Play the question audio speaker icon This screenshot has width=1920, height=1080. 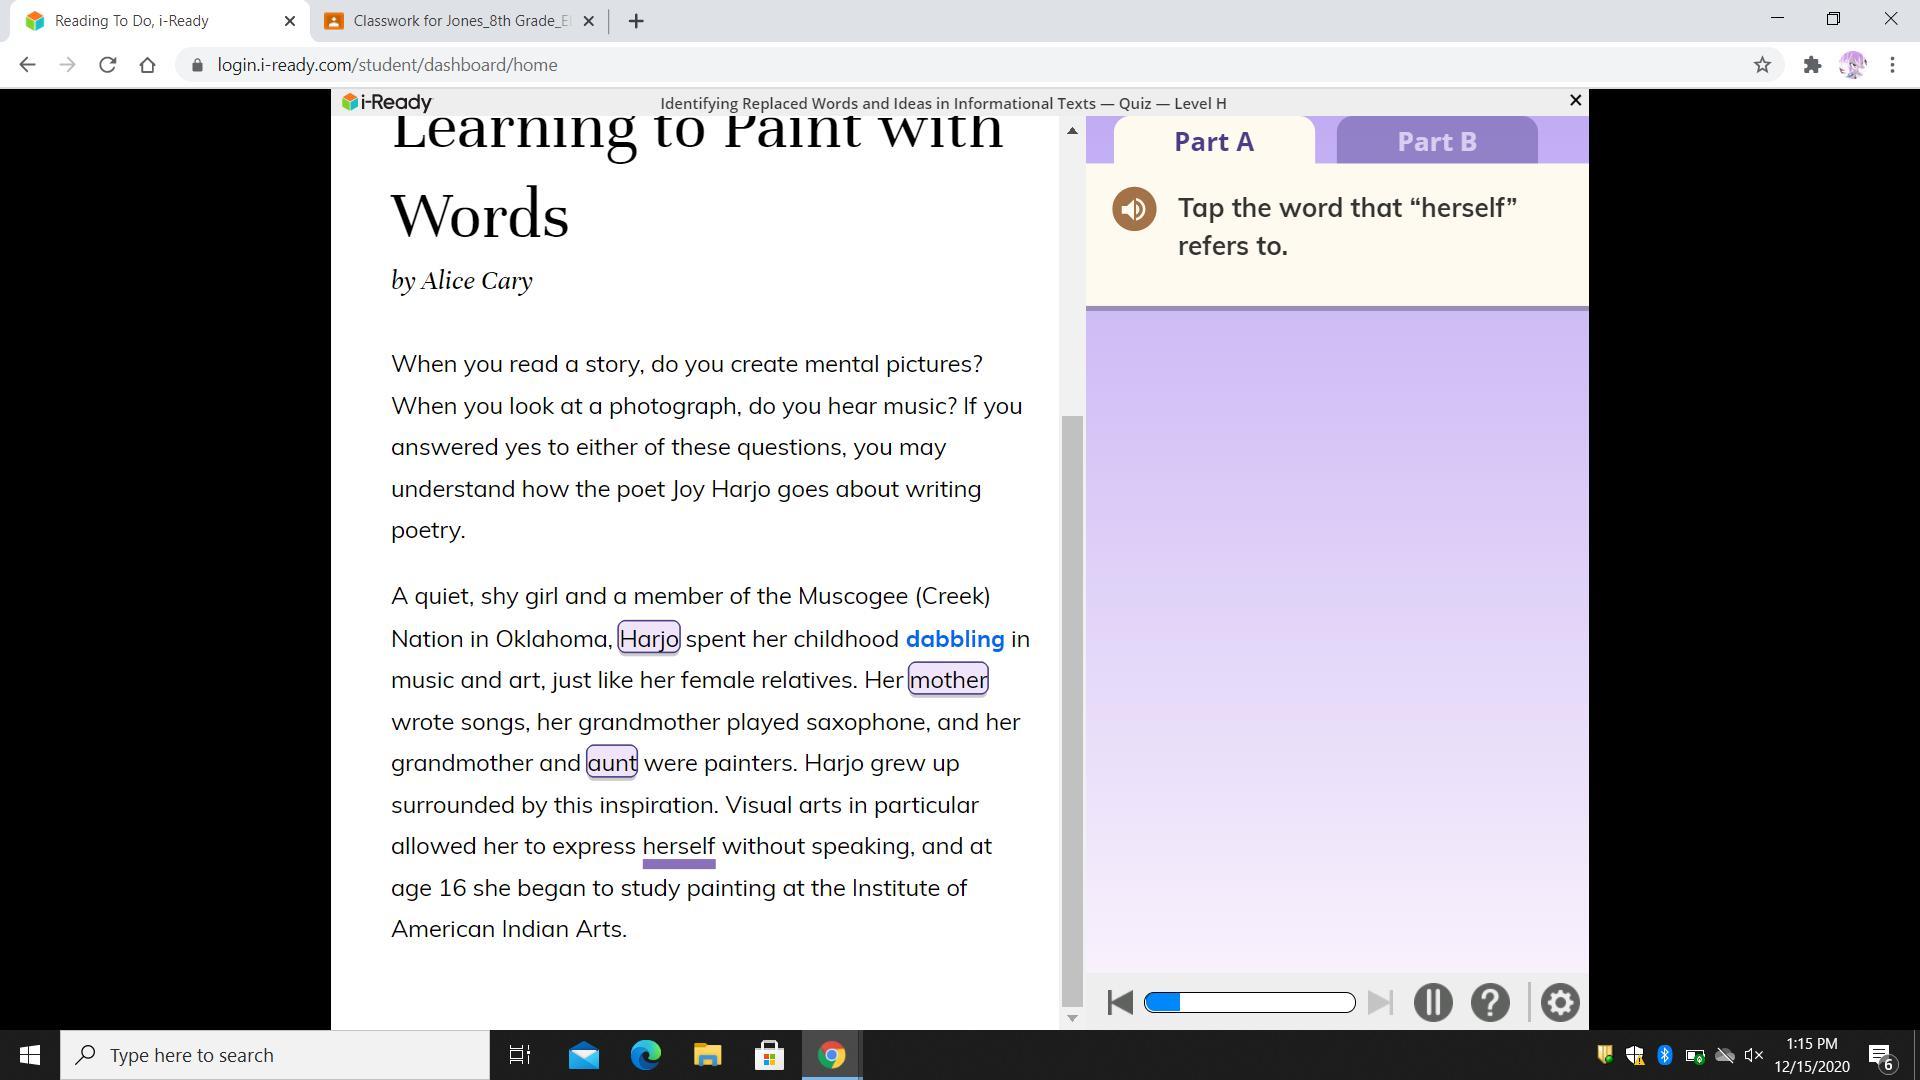pyautogui.click(x=1134, y=209)
